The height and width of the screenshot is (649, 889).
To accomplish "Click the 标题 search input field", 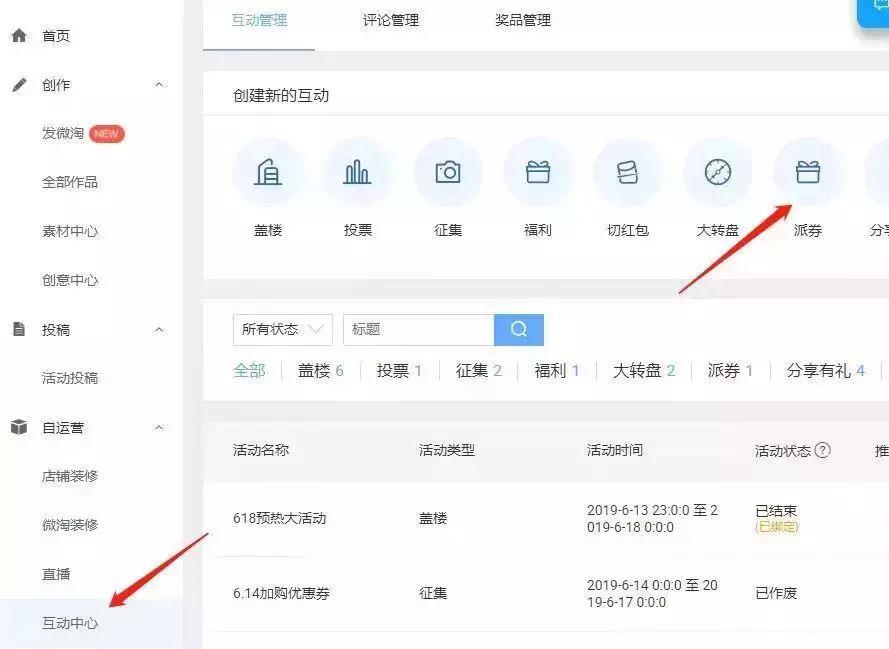I will click(x=420, y=329).
